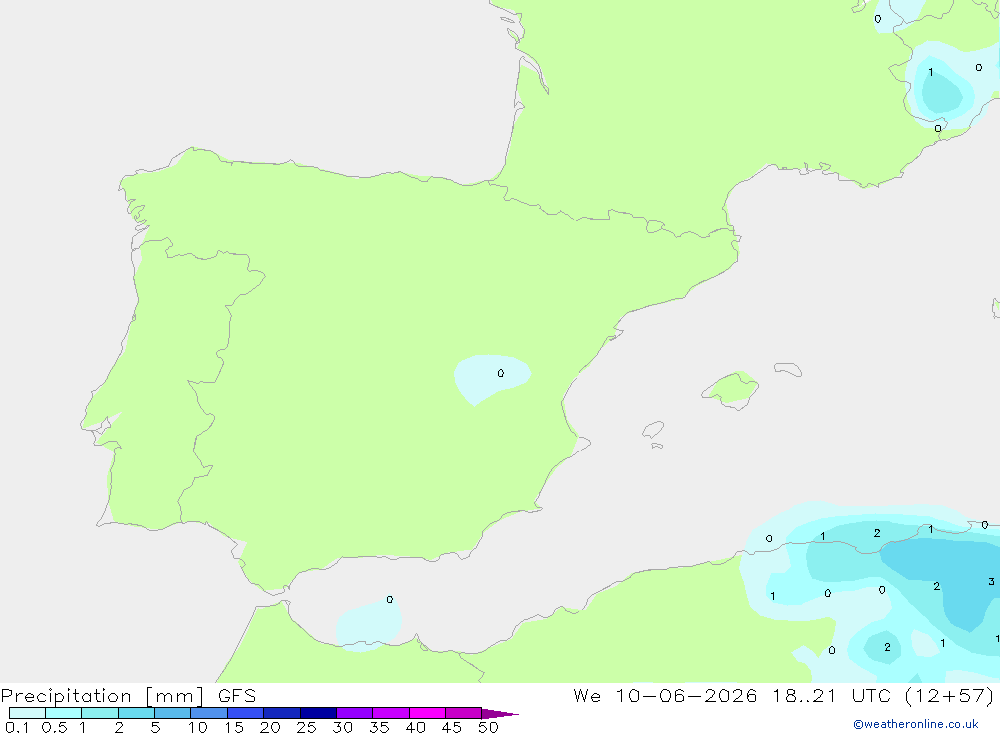Image resolution: width=1000 pixels, height=733 pixels.
Task: Click the 'Precipitation [mm]' title text
Action: click(103, 696)
